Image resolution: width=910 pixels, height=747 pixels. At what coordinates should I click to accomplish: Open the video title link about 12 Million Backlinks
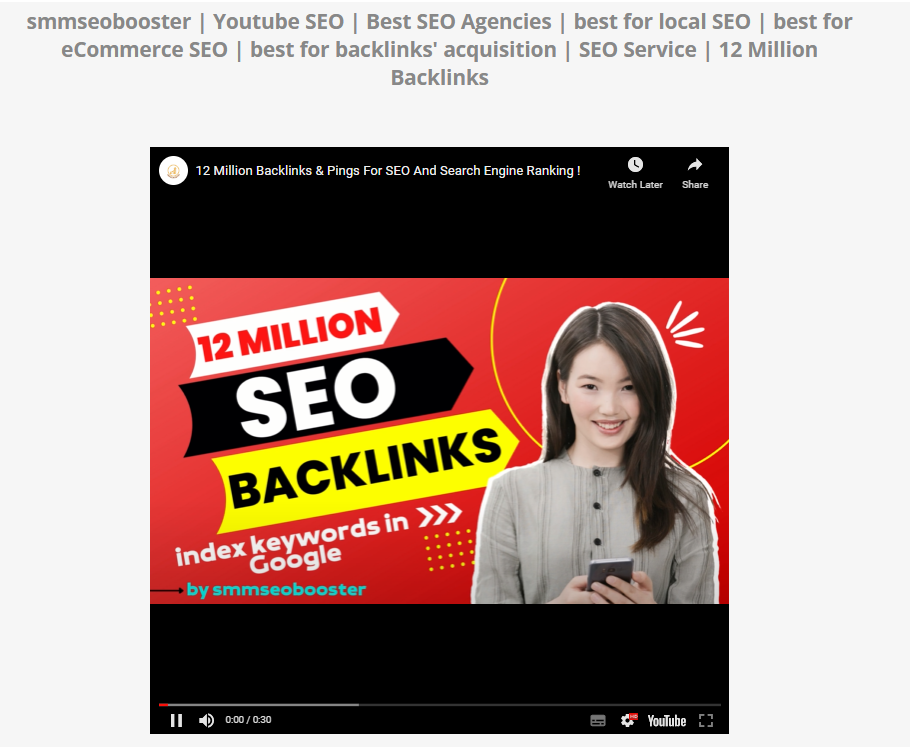pyautogui.click(x=388, y=170)
